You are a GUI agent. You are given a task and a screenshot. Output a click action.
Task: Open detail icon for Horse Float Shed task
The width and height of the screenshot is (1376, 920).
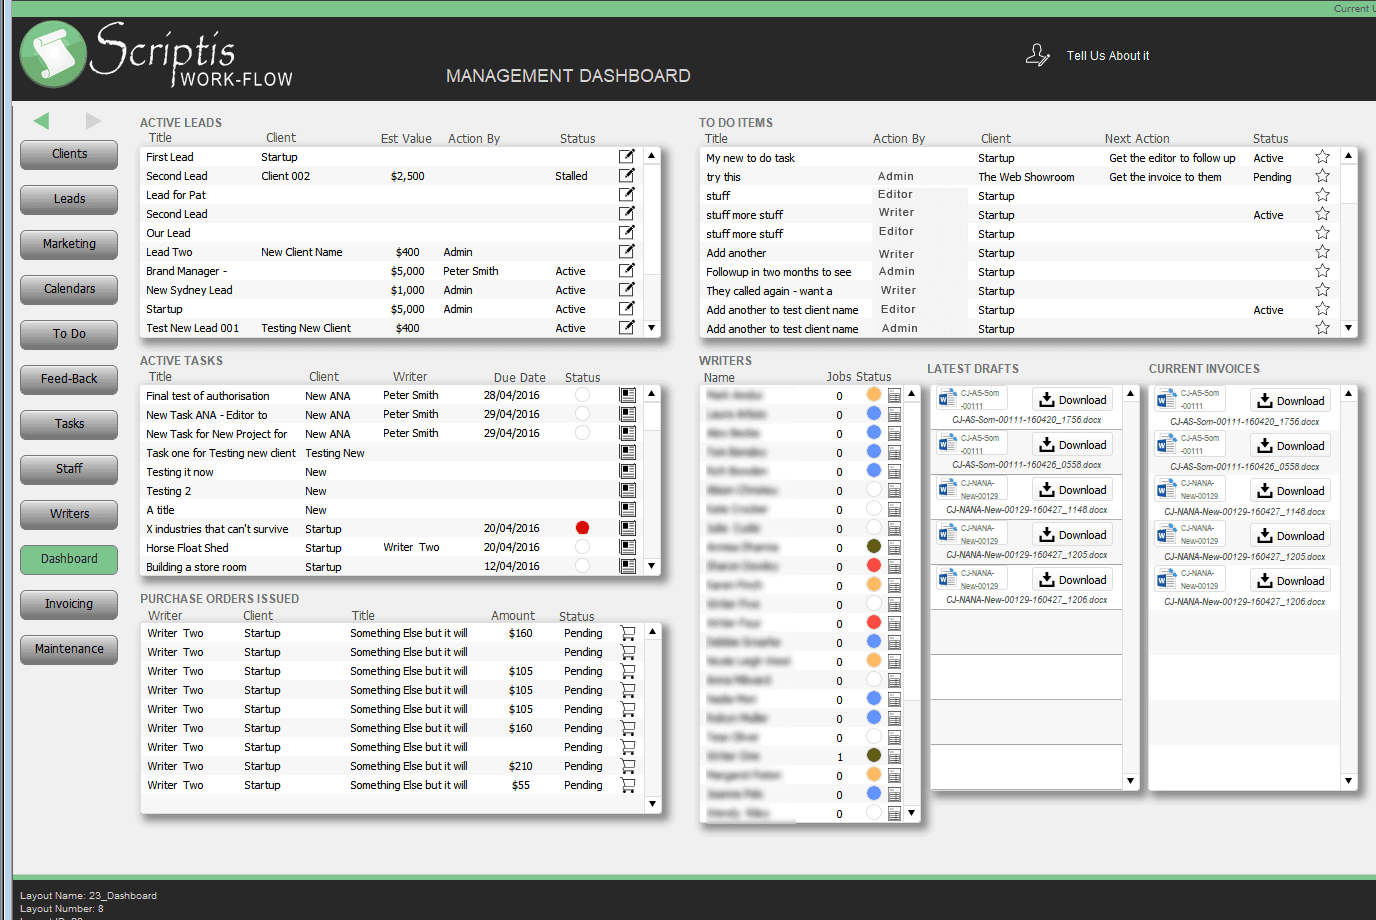[628, 547]
